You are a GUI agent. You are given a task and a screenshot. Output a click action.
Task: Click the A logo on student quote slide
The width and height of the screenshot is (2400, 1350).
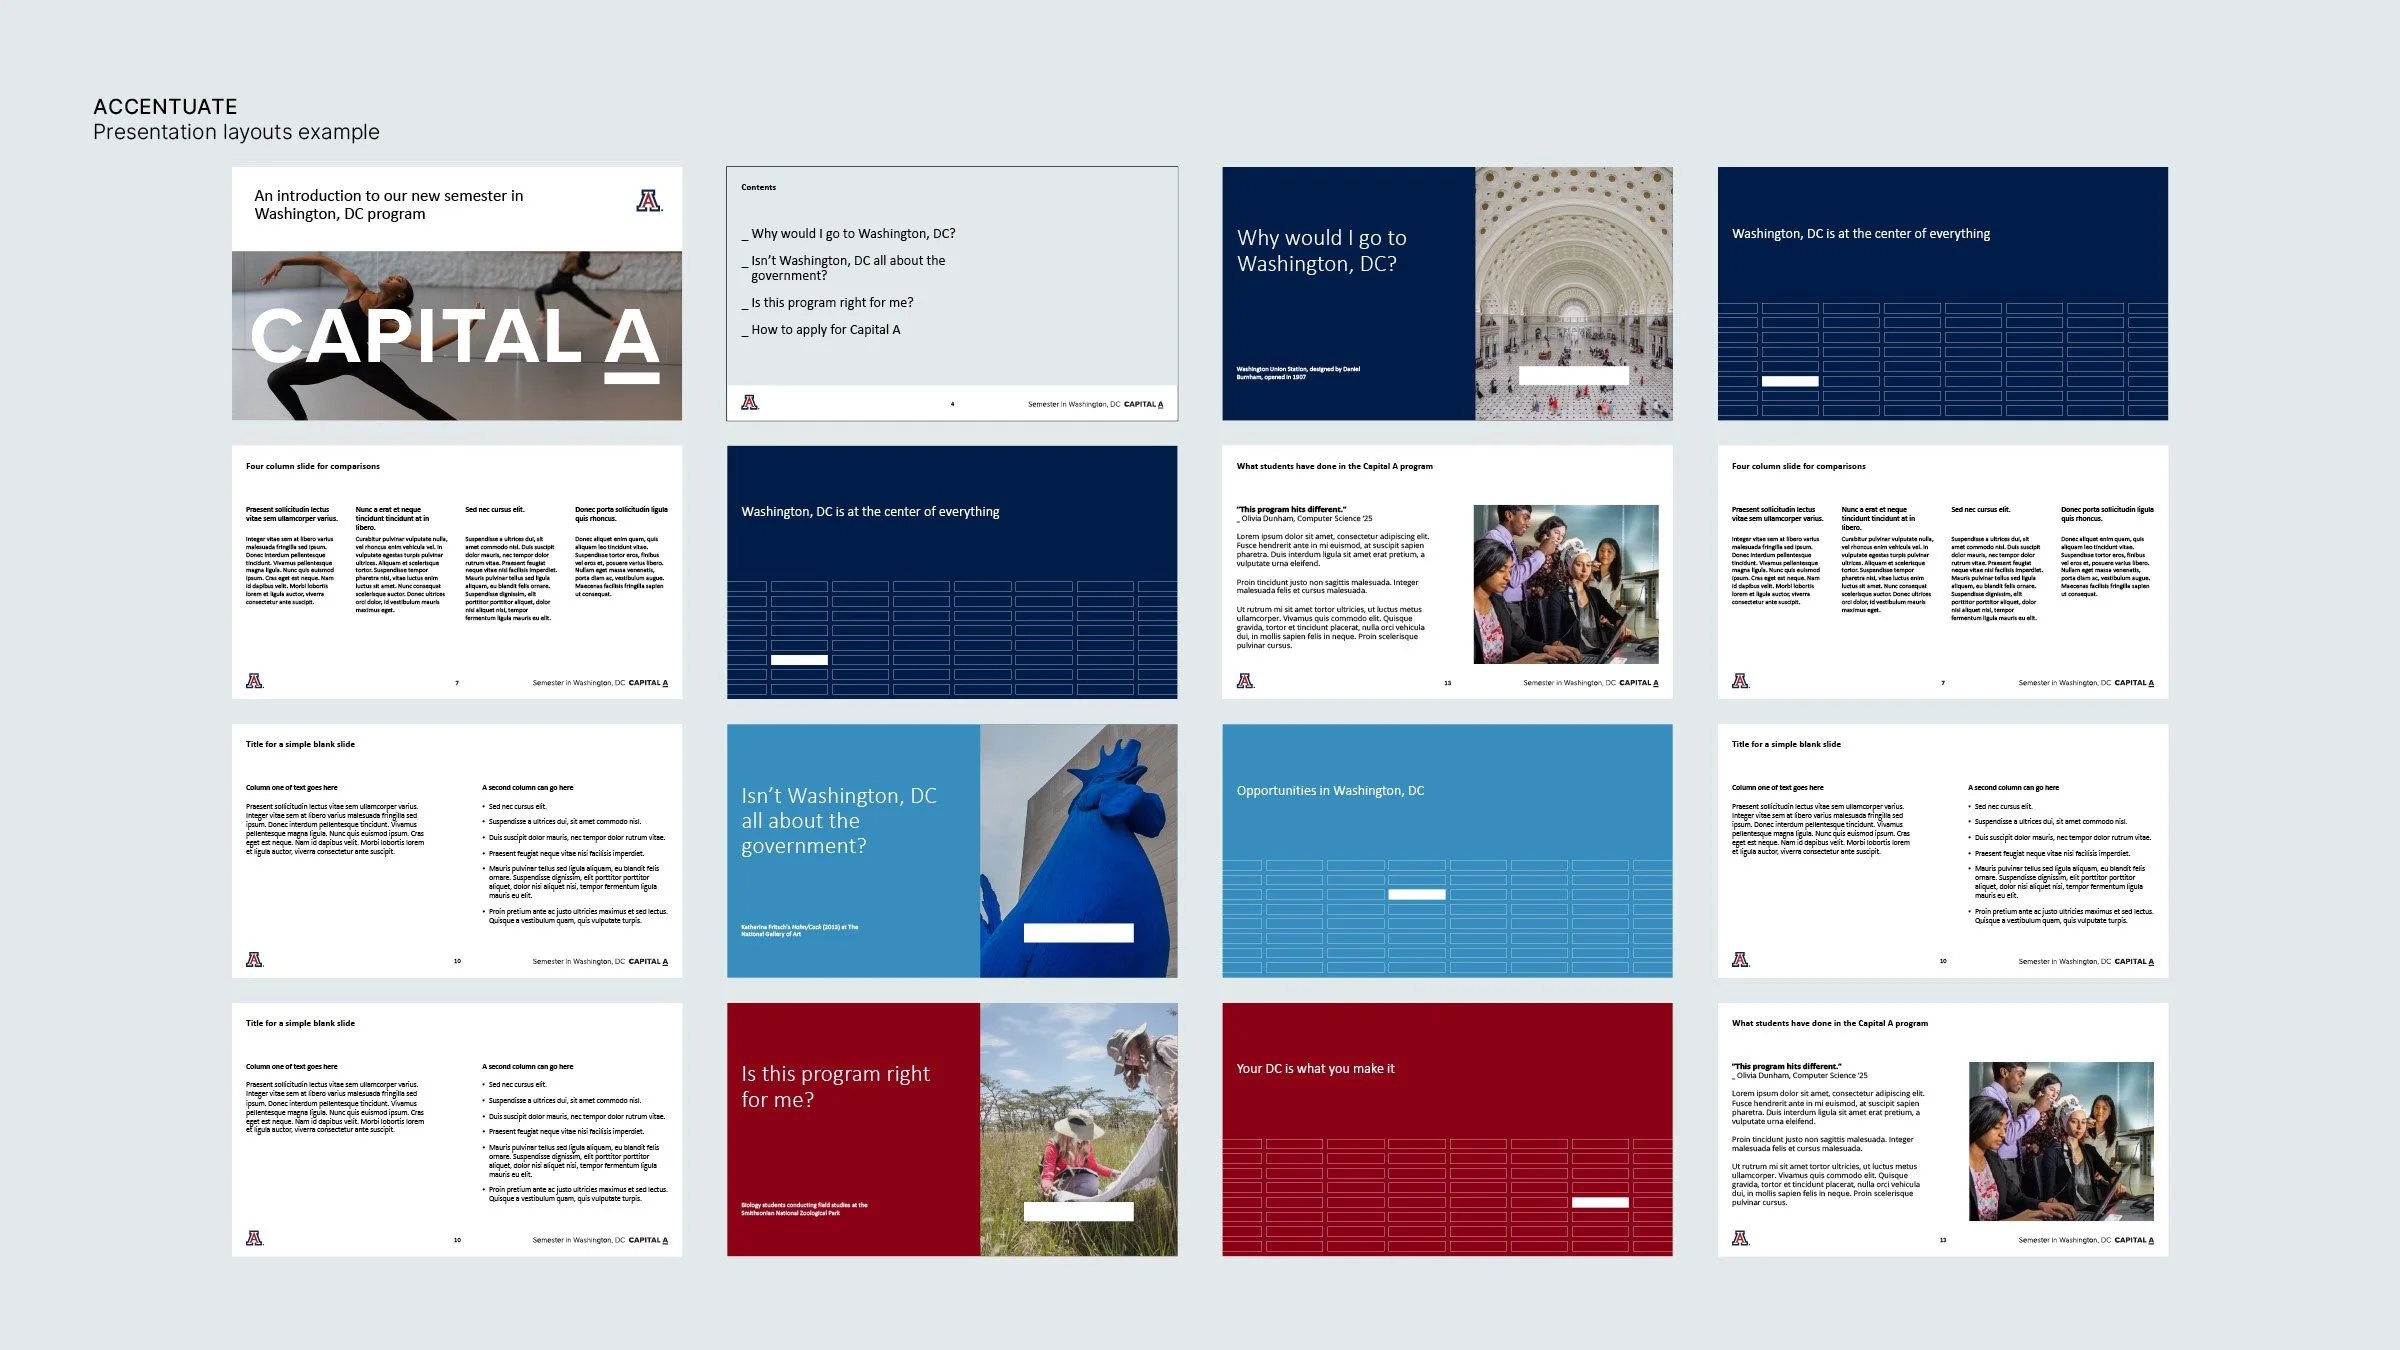[x=1245, y=681]
